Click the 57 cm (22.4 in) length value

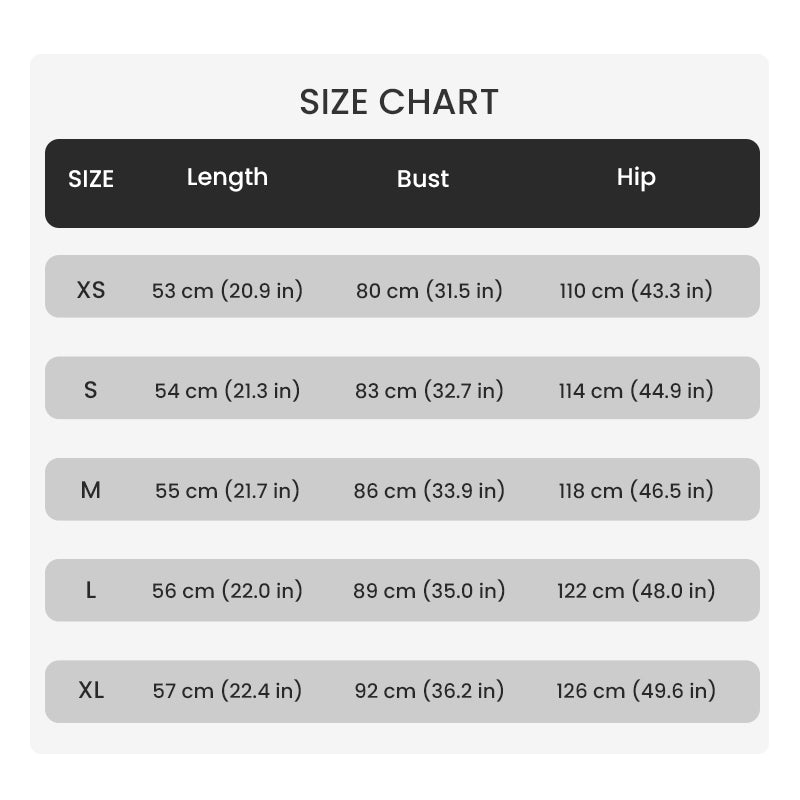tap(227, 691)
